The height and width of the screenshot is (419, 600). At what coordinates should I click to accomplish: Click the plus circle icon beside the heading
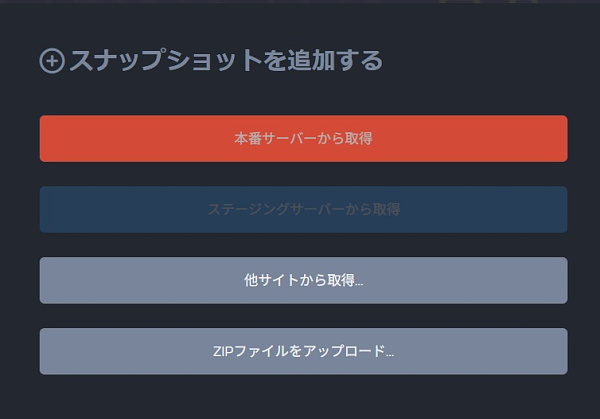(x=52, y=61)
